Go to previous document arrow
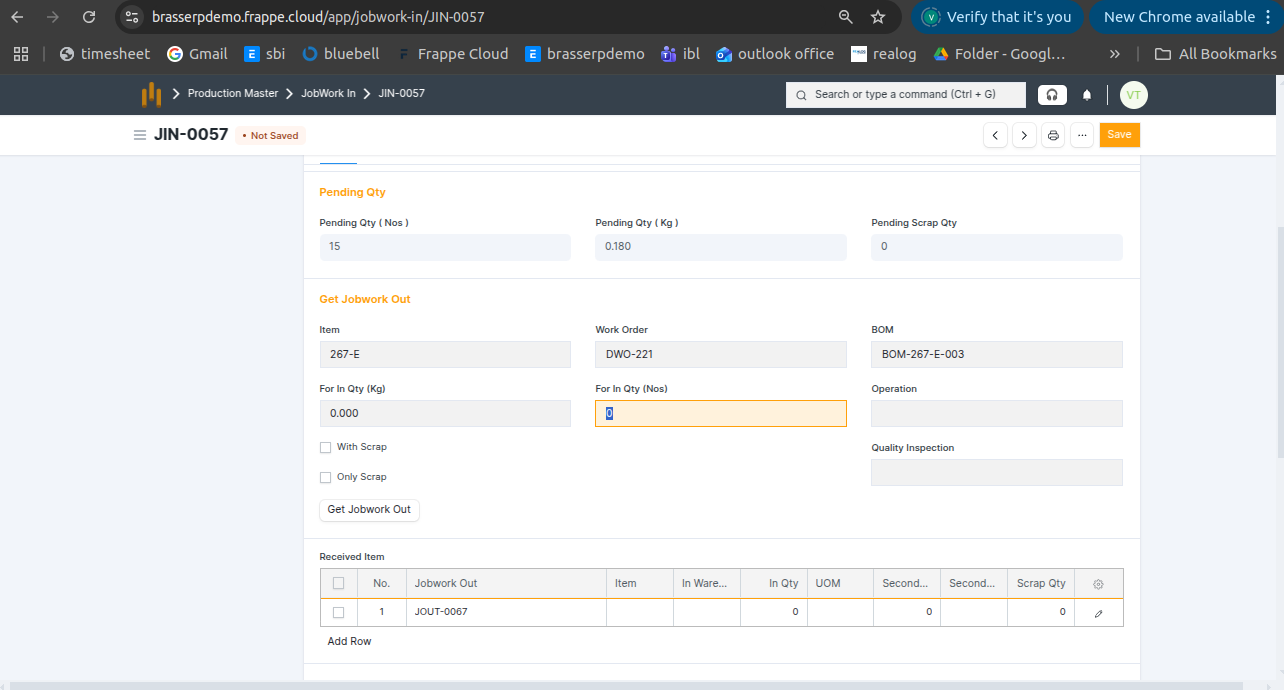 (995, 135)
